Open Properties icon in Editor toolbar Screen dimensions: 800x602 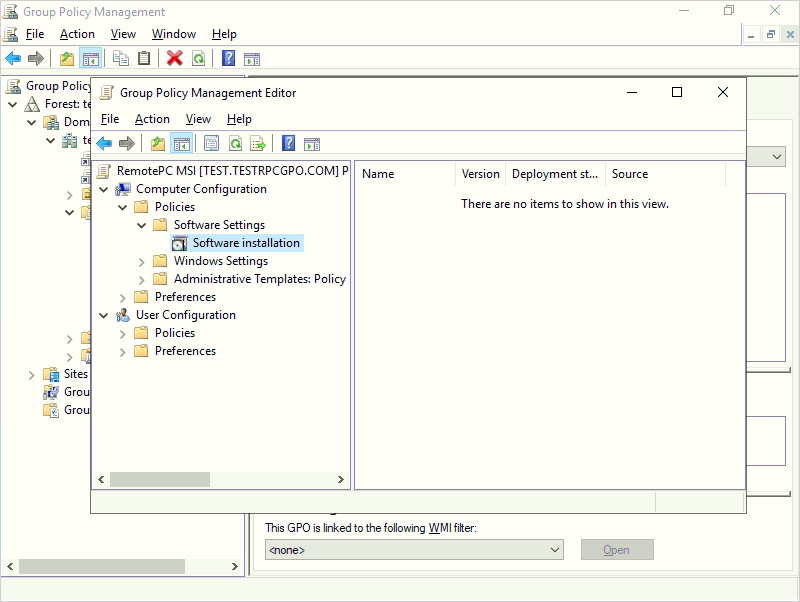tap(211, 143)
